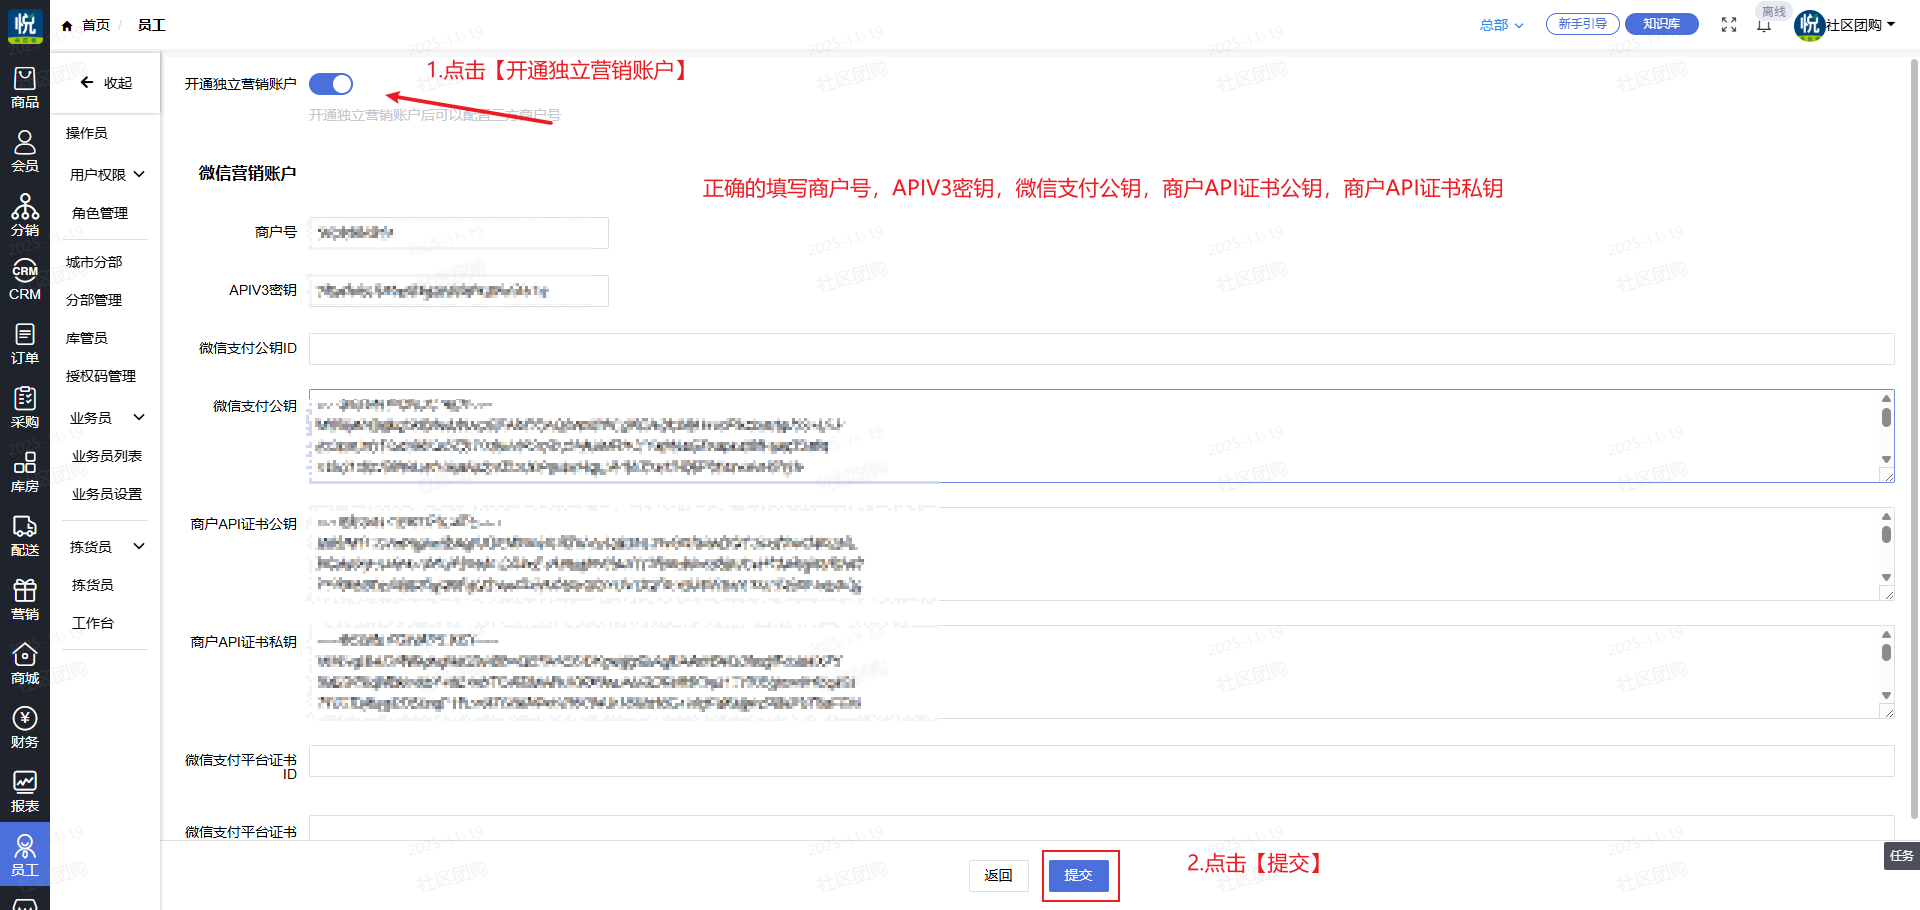Open the 会员 (members) sidebar icon

tap(25, 151)
